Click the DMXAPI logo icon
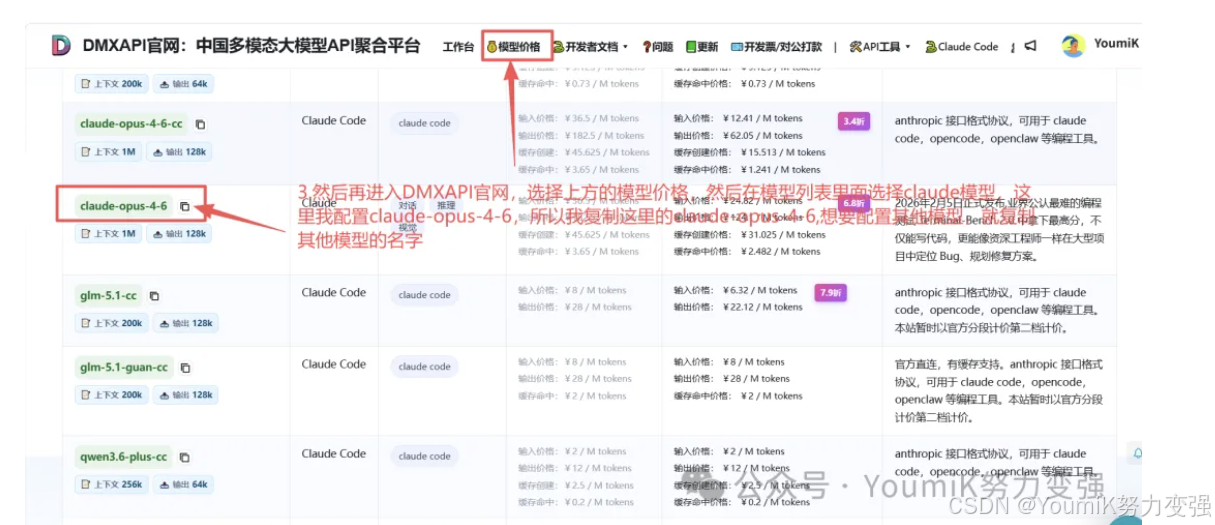Image resolution: width=1215 pixels, height=525 pixels. (61, 45)
